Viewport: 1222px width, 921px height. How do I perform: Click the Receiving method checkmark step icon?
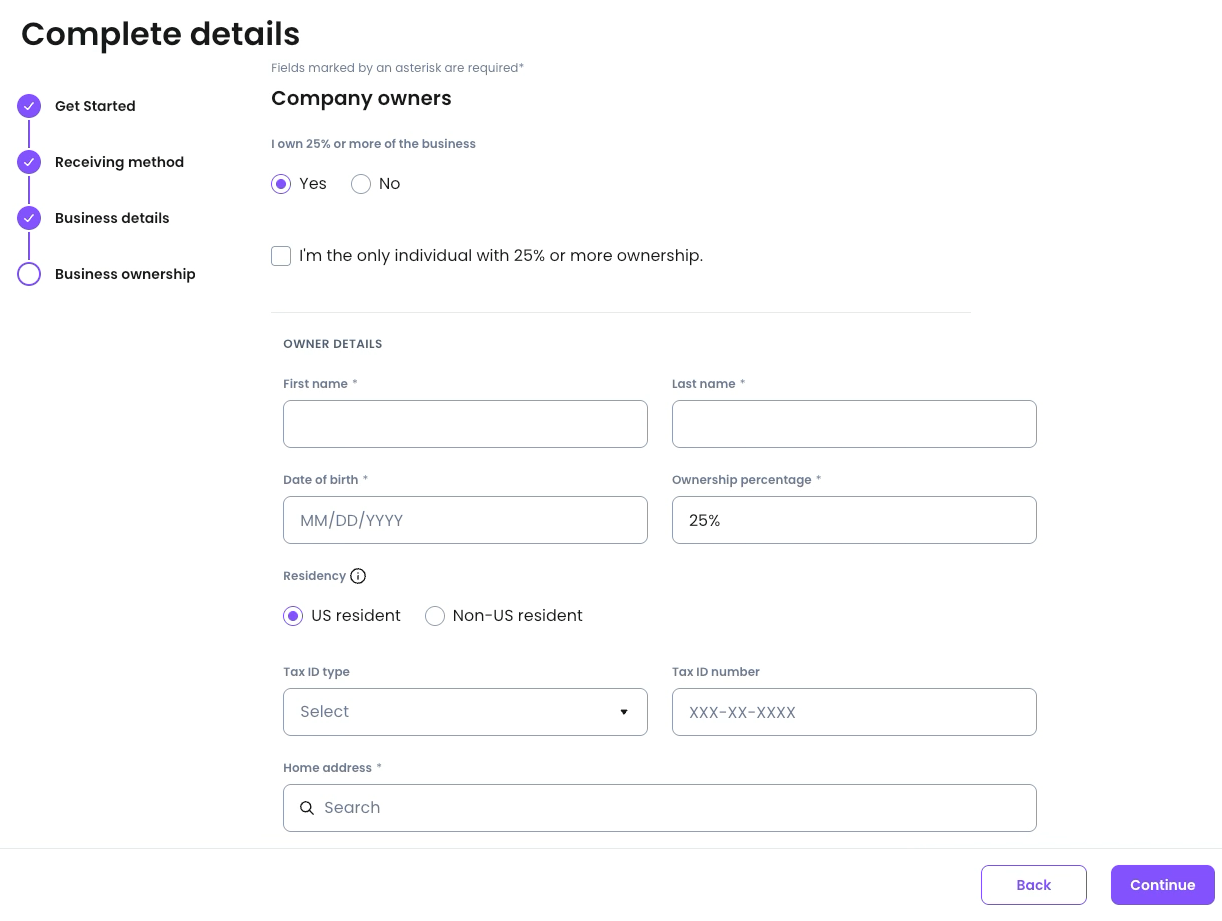(x=29, y=162)
